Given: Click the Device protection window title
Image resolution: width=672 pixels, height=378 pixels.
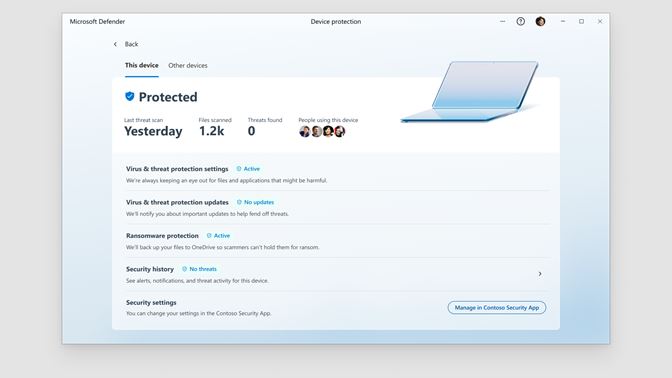Looking at the screenshot, I should pos(336,21).
